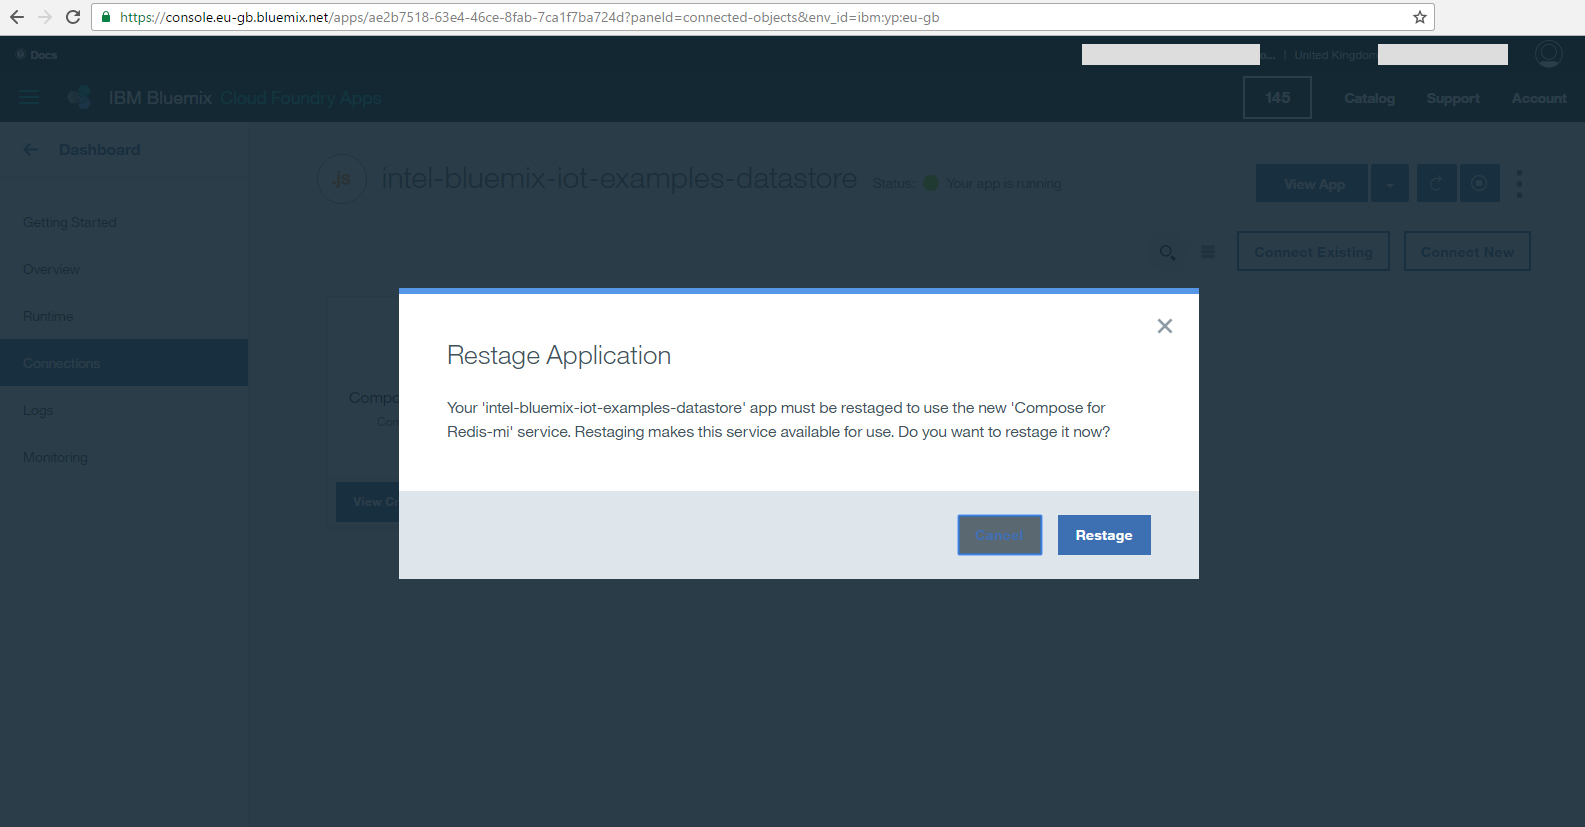
Task: Close the Restage Application dialog with X
Action: tap(1164, 326)
